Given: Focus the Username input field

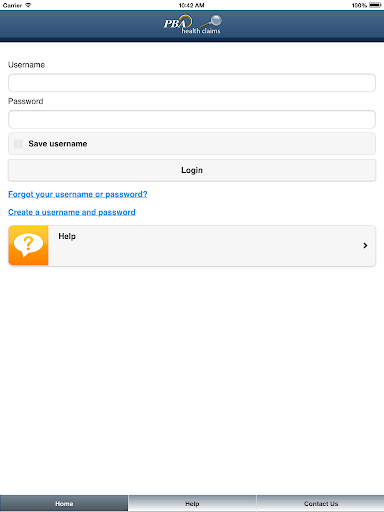Looking at the screenshot, I should [192, 83].
